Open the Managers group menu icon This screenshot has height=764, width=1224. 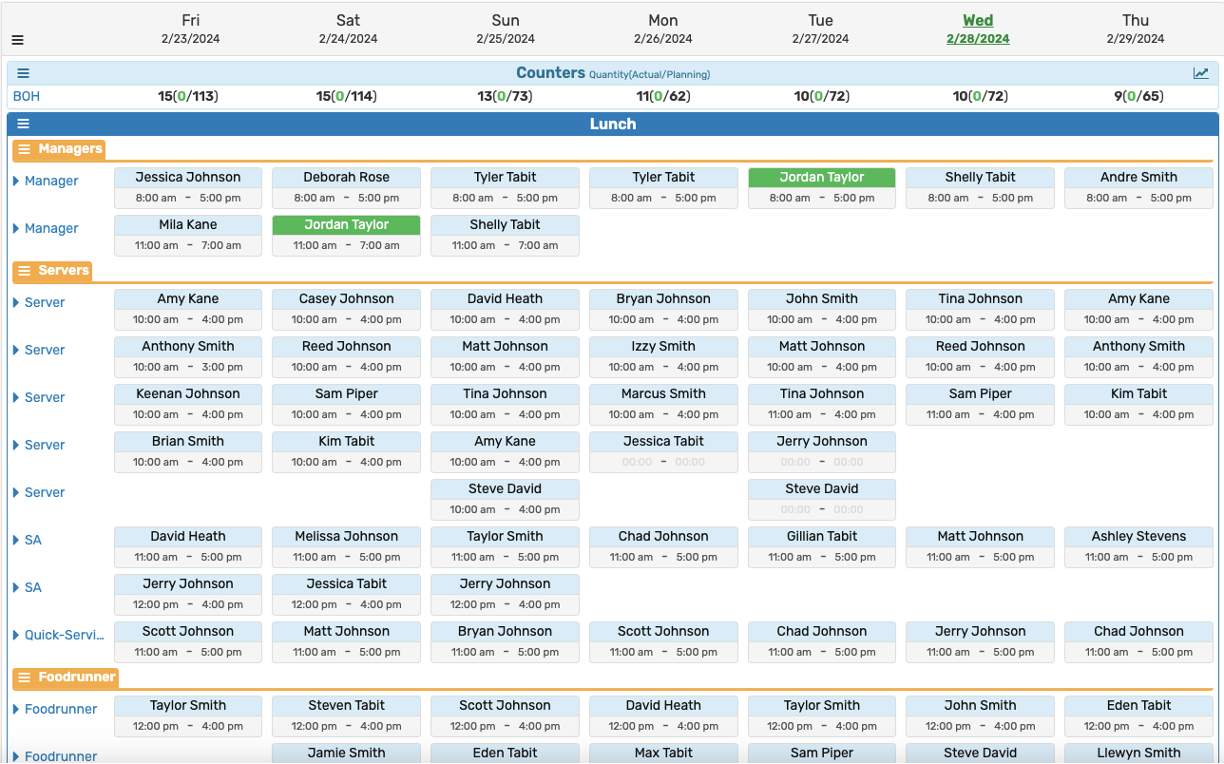(25, 149)
